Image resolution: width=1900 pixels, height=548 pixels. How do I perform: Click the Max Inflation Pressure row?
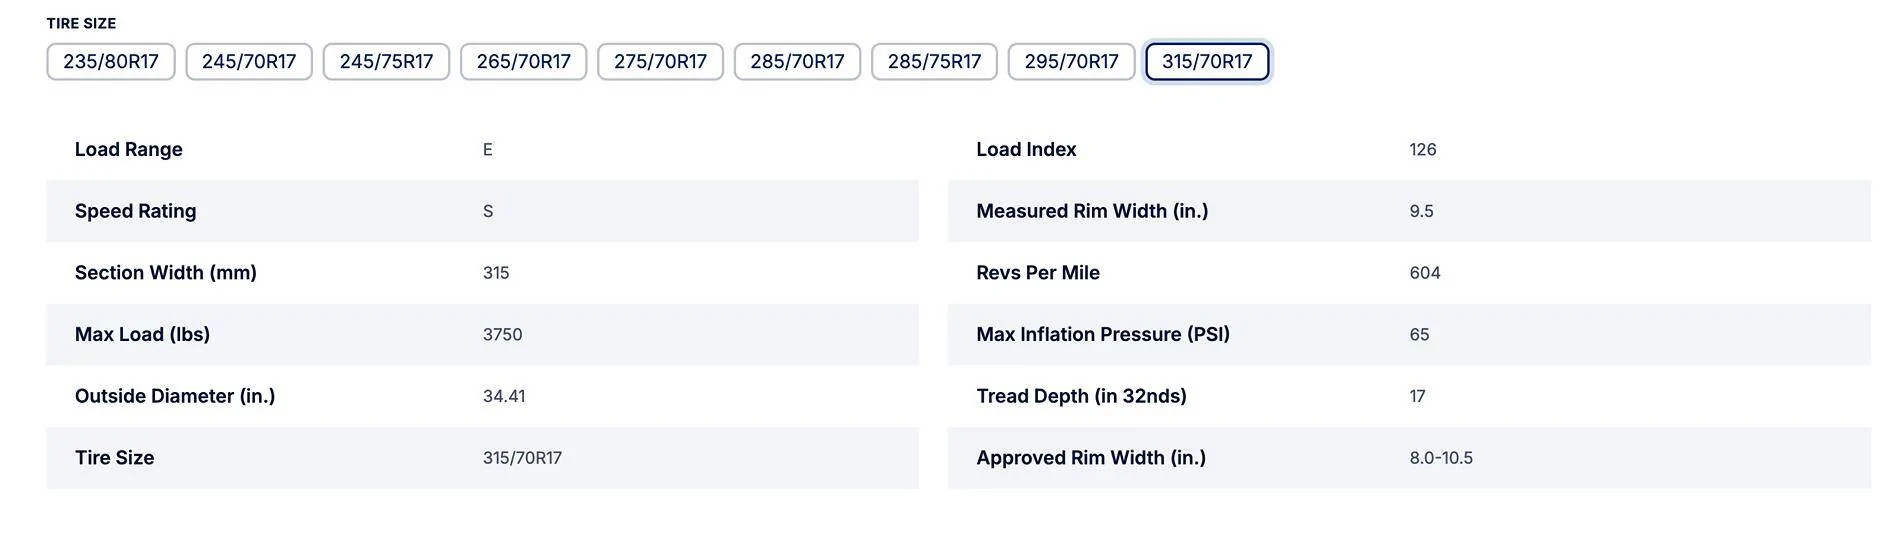coord(1409,335)
